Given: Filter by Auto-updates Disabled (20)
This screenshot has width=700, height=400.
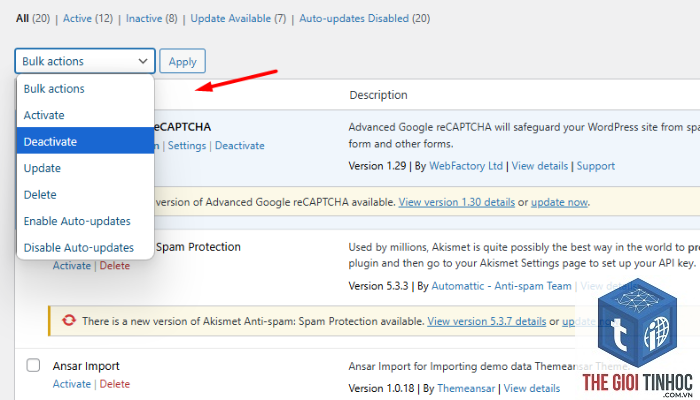Looking at the screenshot, I should [x=365, y=18].
